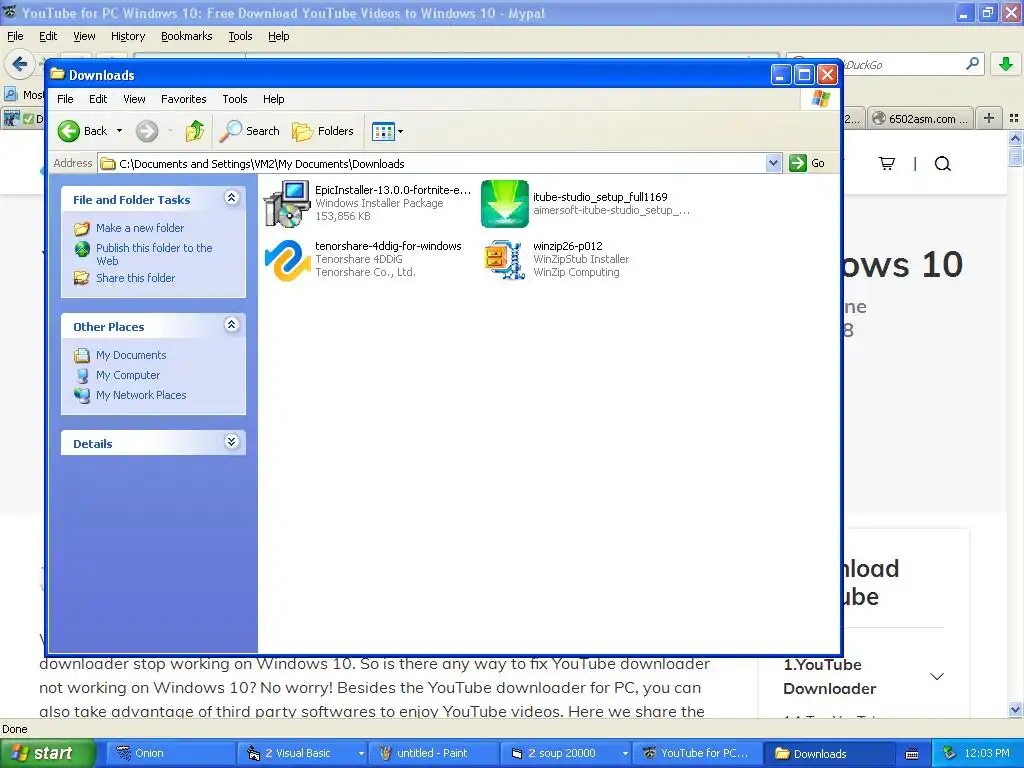This screenshot has height=768, width=1024.
Task: Open Help menu in Downloads window
Action: pyautogui.click(x=274, y=99)
